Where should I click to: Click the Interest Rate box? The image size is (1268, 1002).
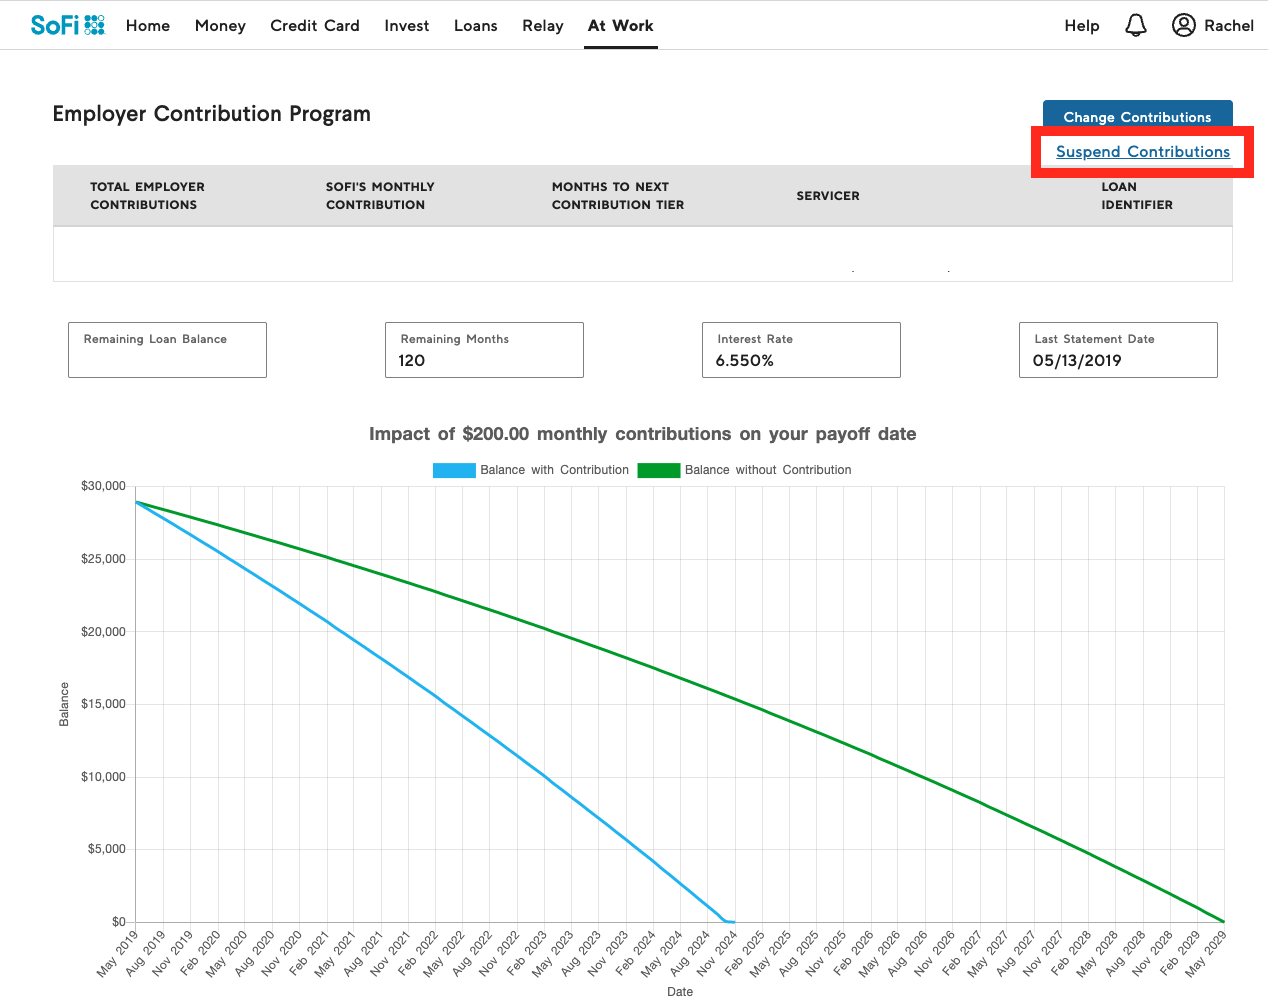click(x=801, y=350)
